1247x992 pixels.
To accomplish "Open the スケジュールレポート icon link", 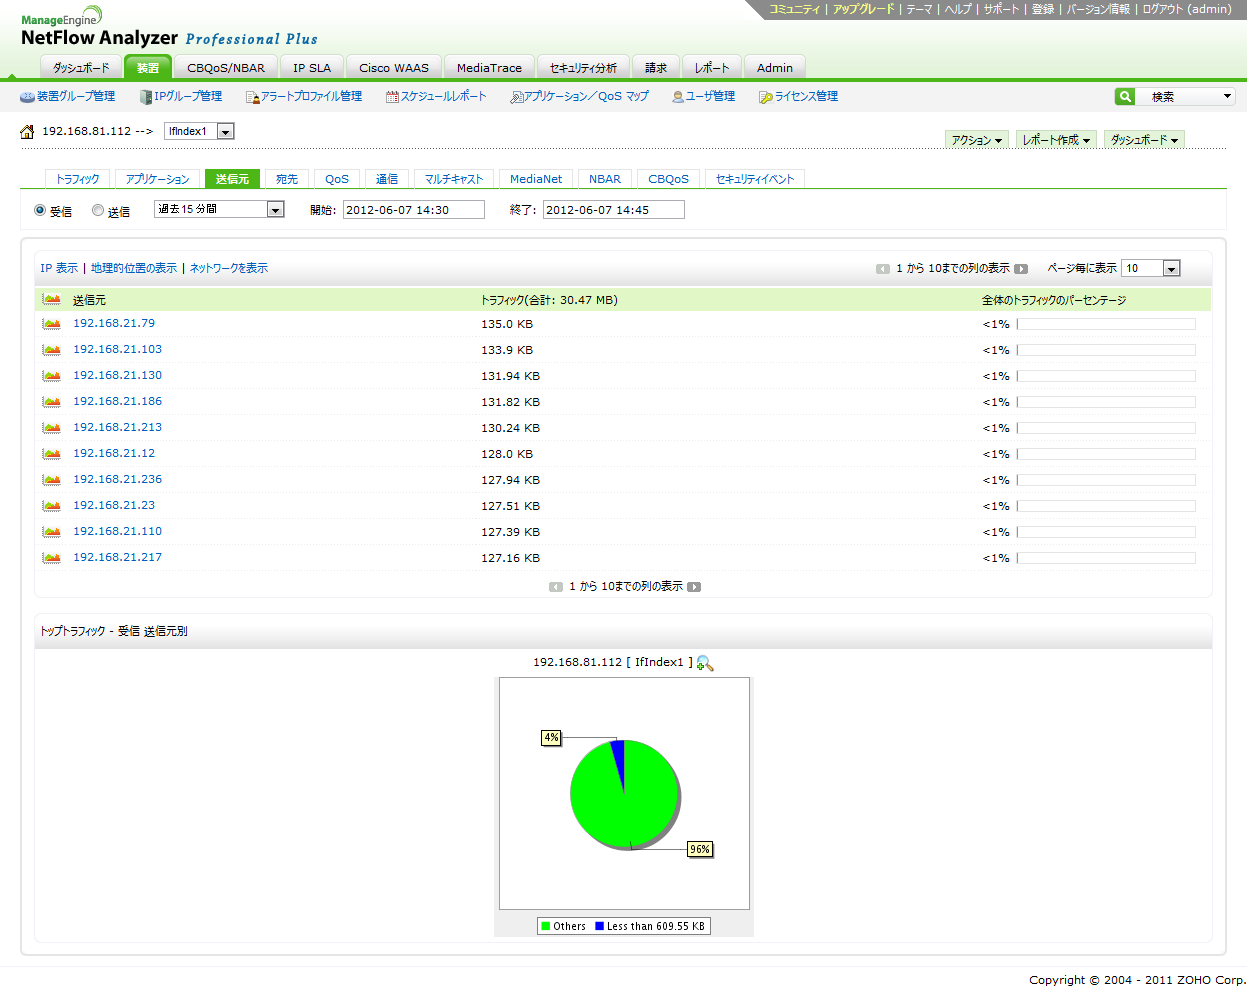I will point(392,97).
